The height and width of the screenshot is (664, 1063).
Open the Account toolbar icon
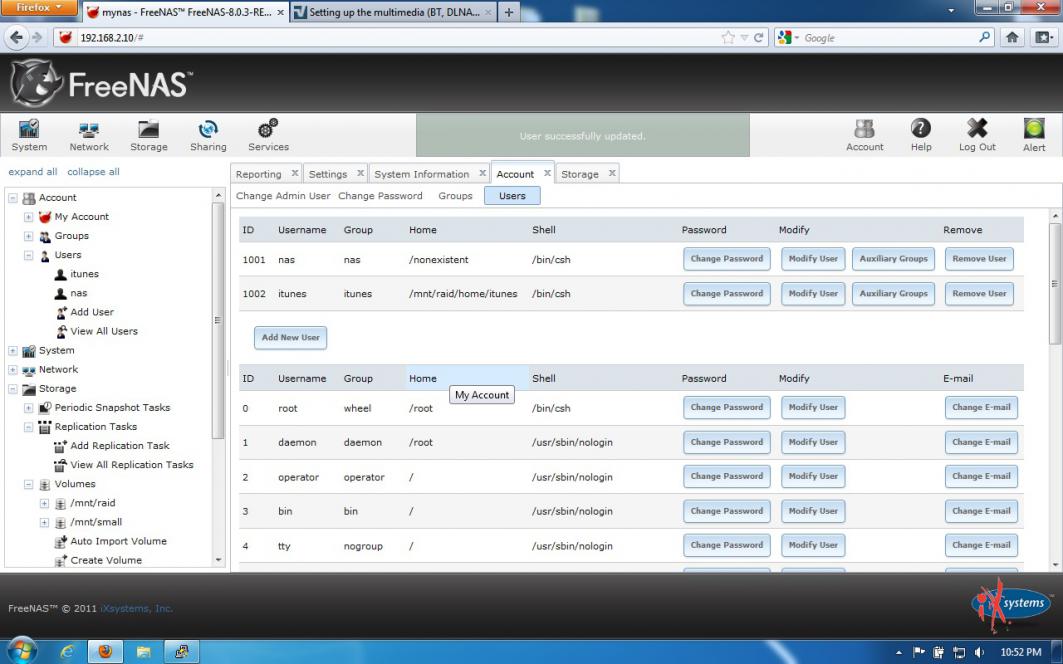pos(864,135)
